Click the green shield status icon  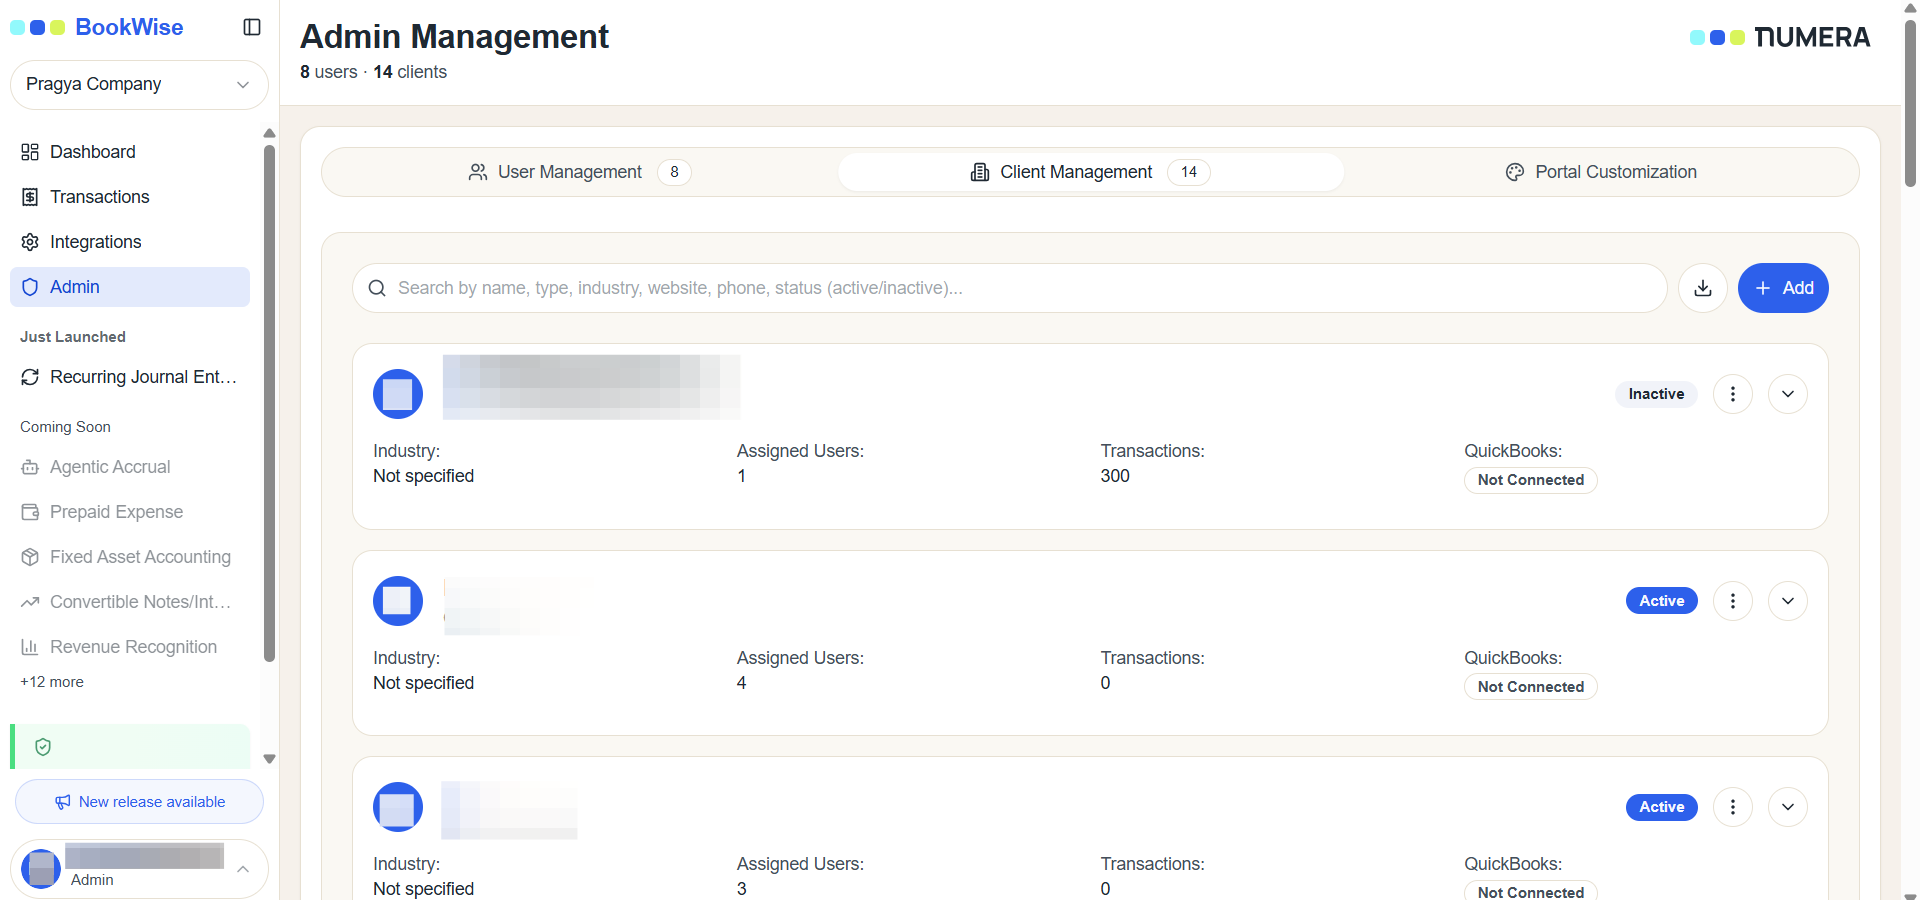point(43,747)
